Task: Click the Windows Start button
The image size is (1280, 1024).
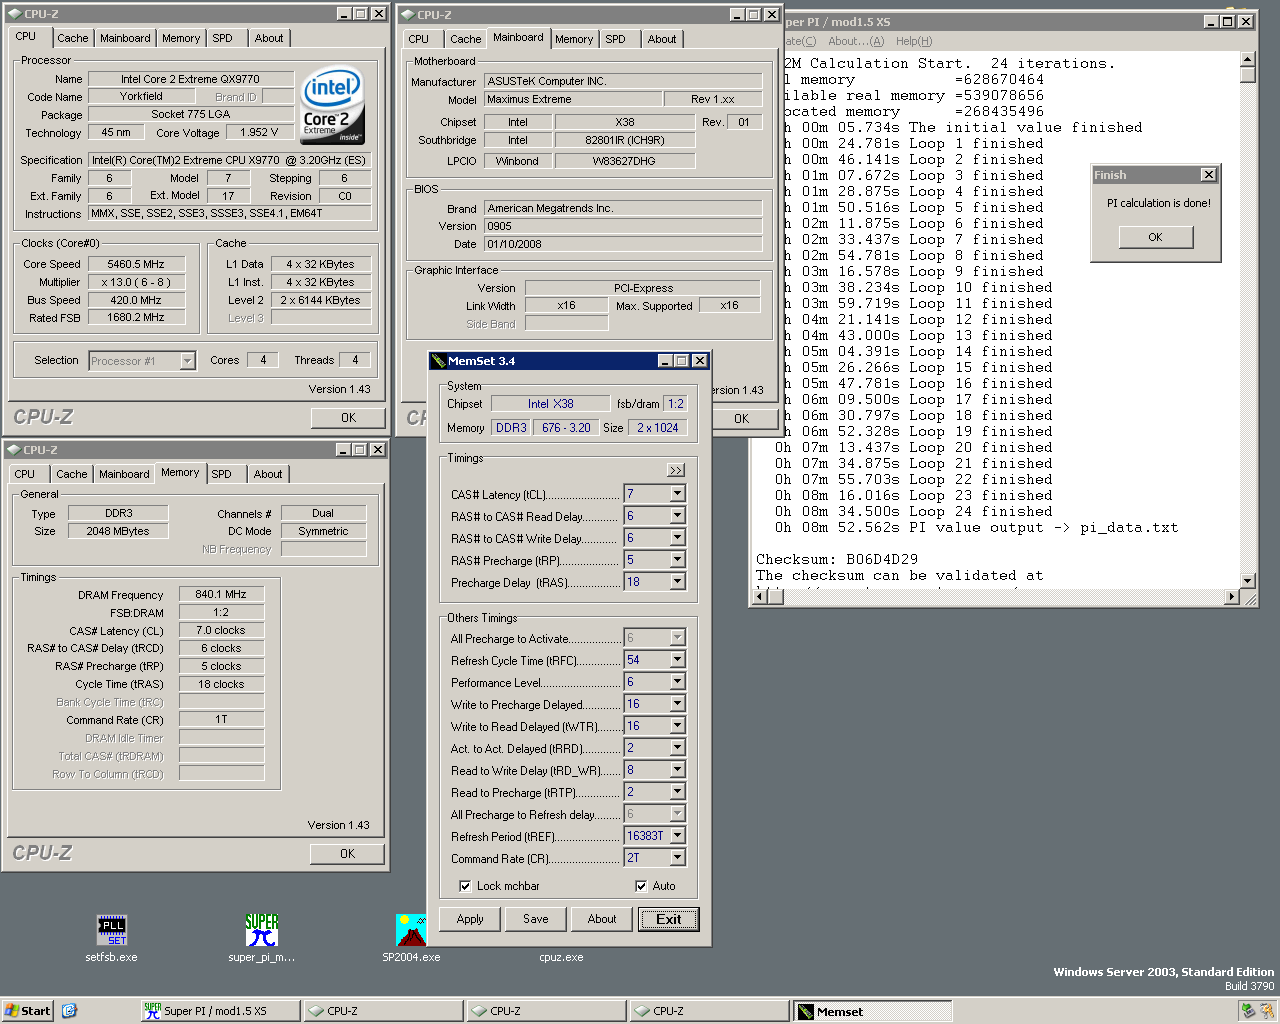Action: tap(27, 1011)
